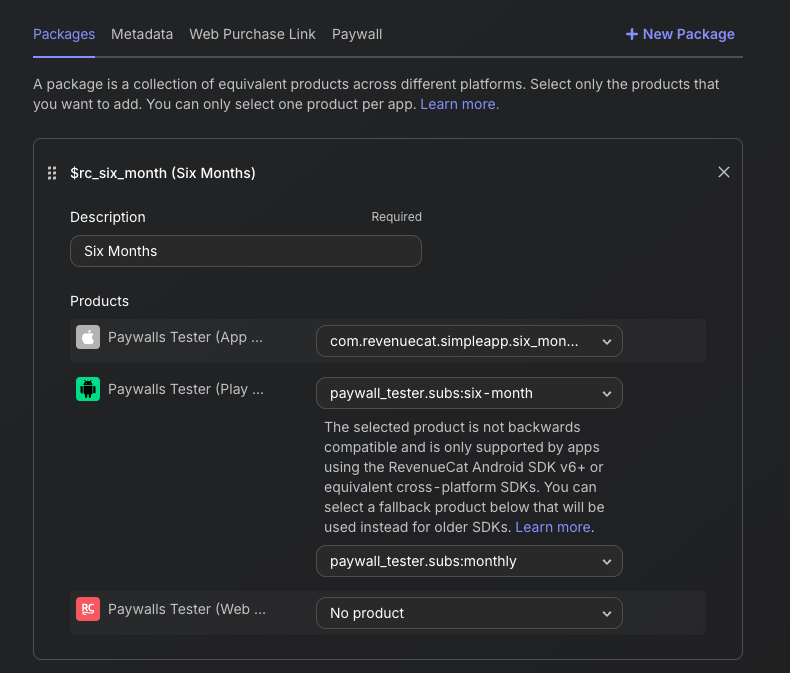Open the Web Purchase Link tab
Image resolution: width=790 pixels, height=673 pixels.
point(252,34)
